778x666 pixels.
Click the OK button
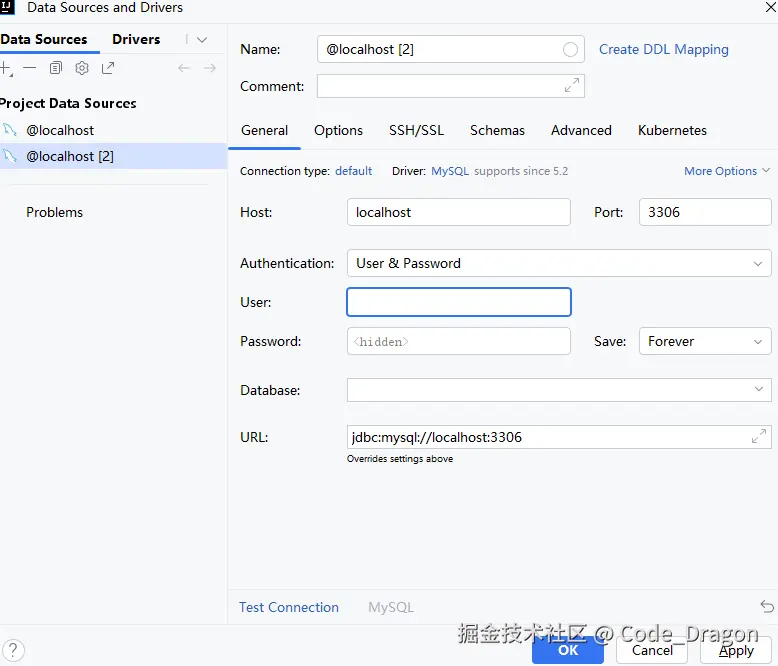click(568, 650)
